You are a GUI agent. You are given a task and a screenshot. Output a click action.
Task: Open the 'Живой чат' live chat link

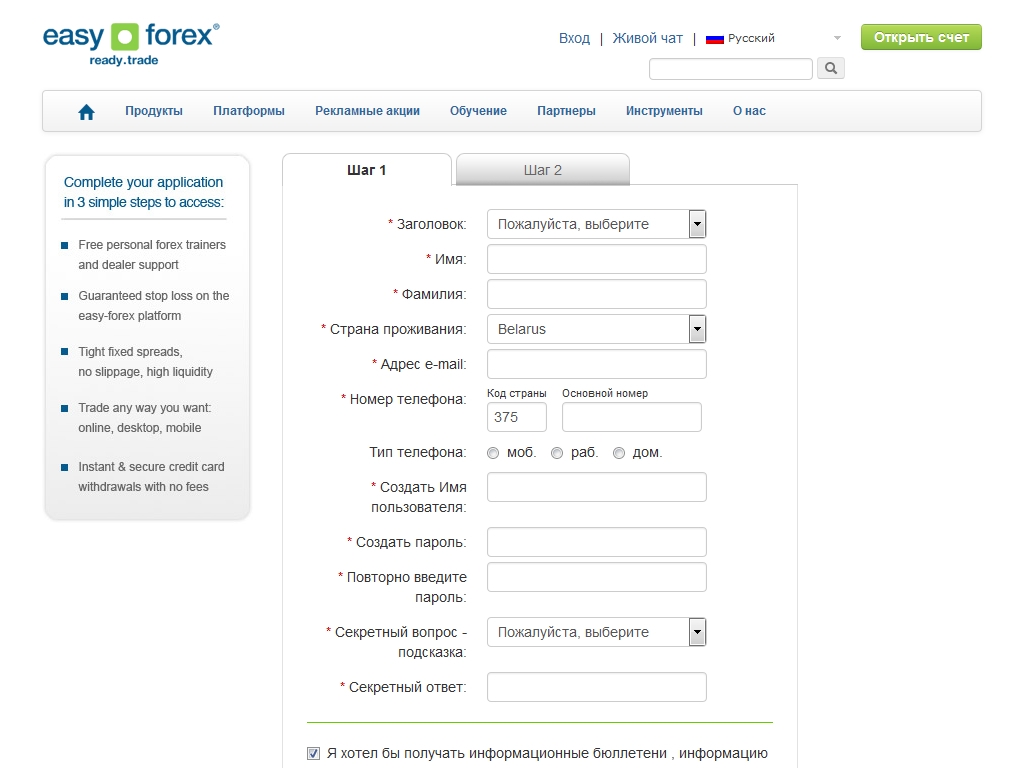647,38
